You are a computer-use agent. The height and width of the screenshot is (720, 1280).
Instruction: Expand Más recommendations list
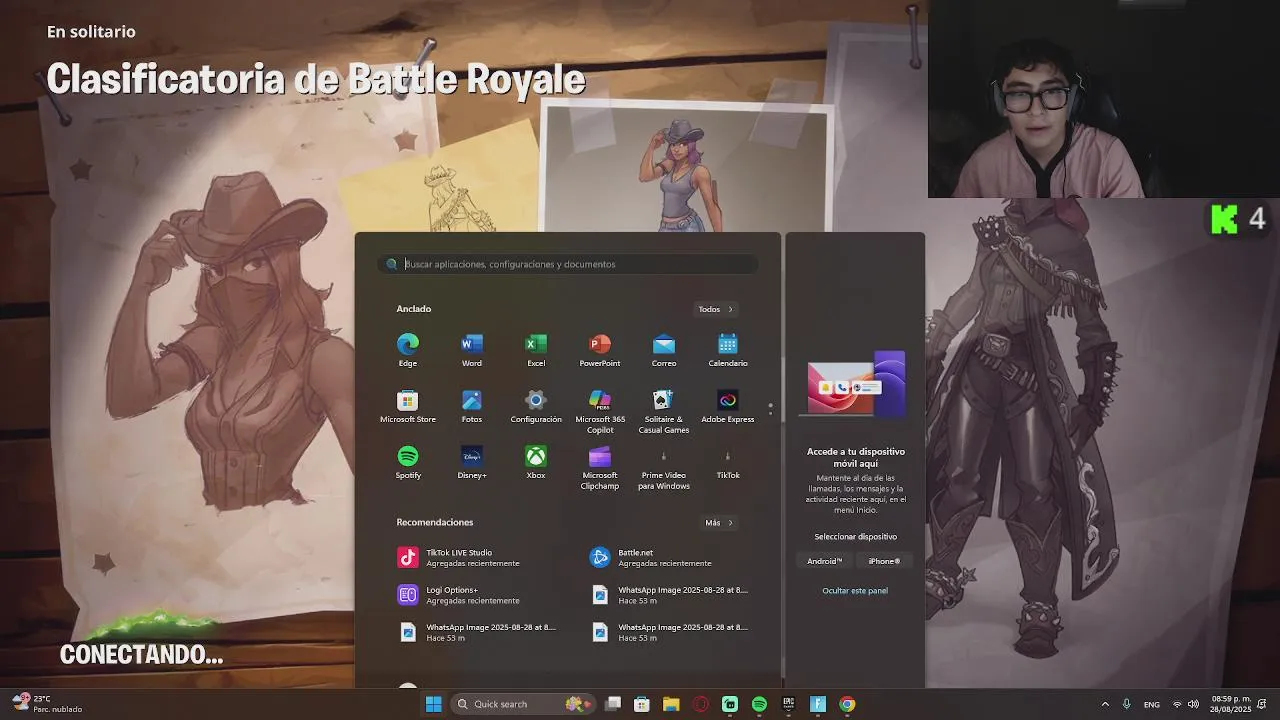tap(719, 523)
